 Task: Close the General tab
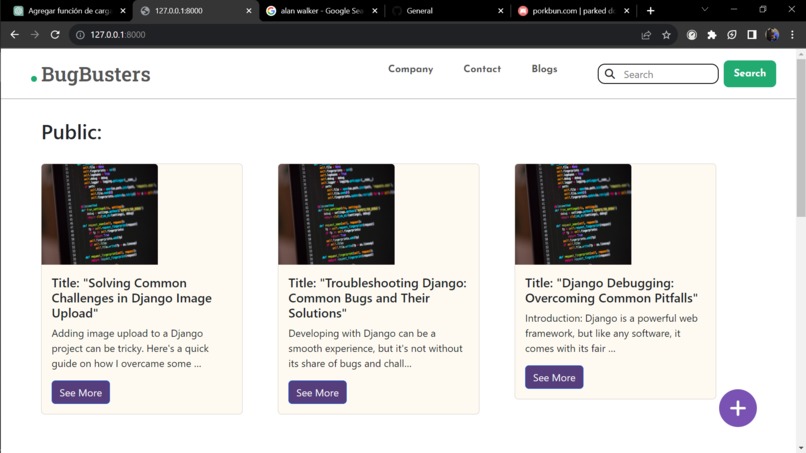coord(501,10)
